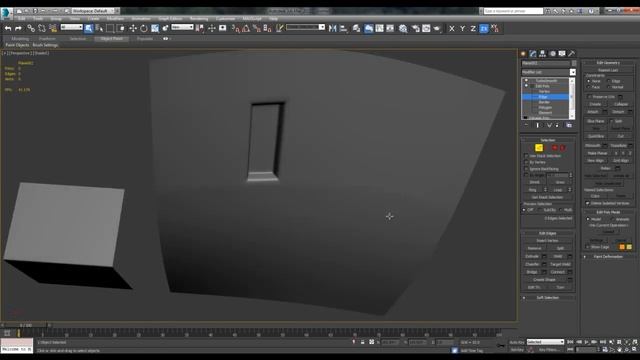Toggle Window/Crossing selection mode
640x360 pixels.
coord(121,28)
